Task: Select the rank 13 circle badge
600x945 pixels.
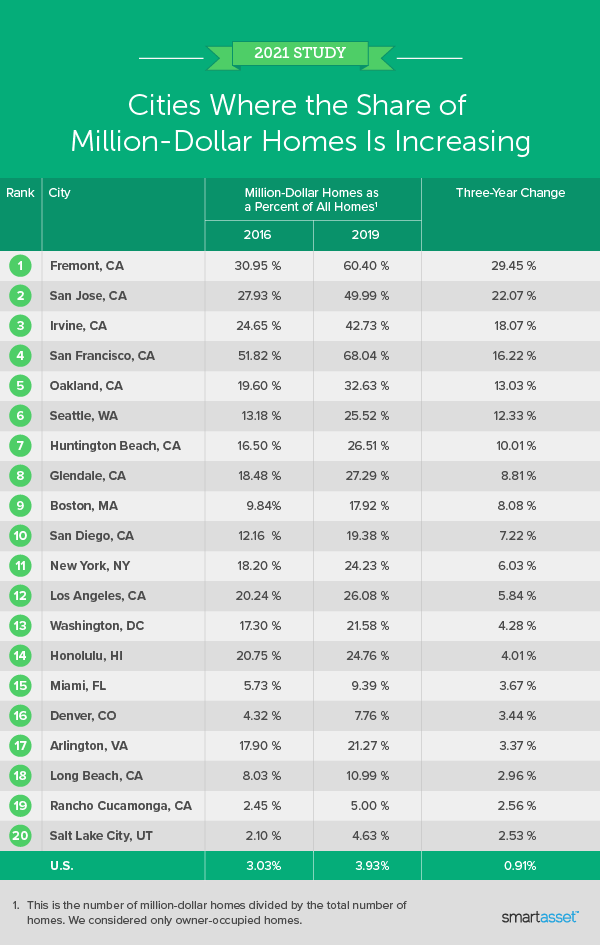Action: point(20,626)
